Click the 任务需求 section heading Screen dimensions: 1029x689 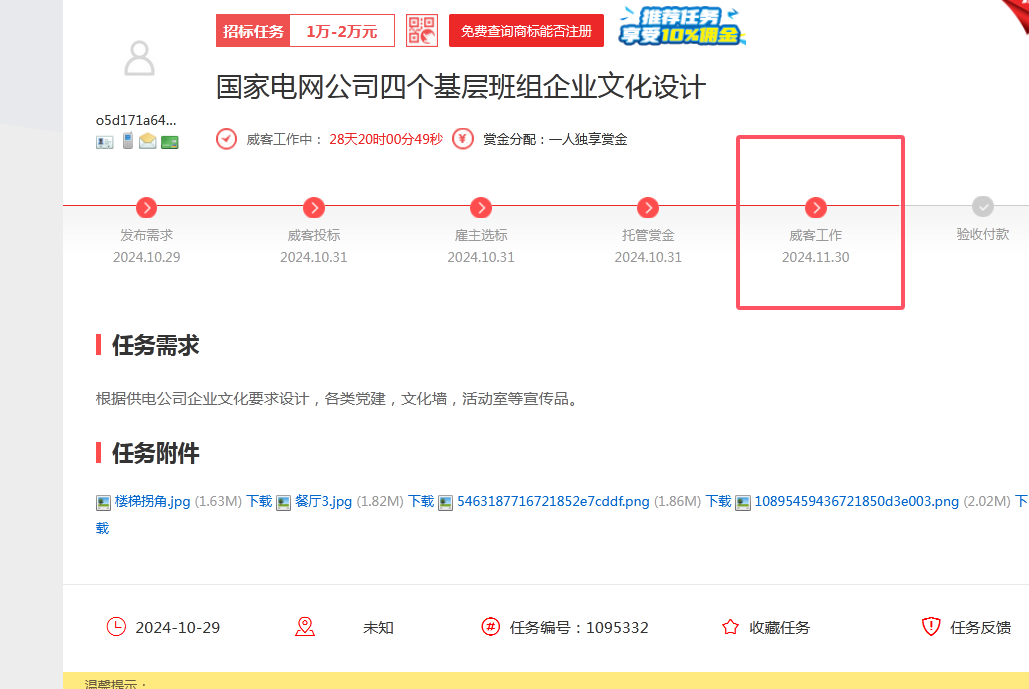pos(156,345)
